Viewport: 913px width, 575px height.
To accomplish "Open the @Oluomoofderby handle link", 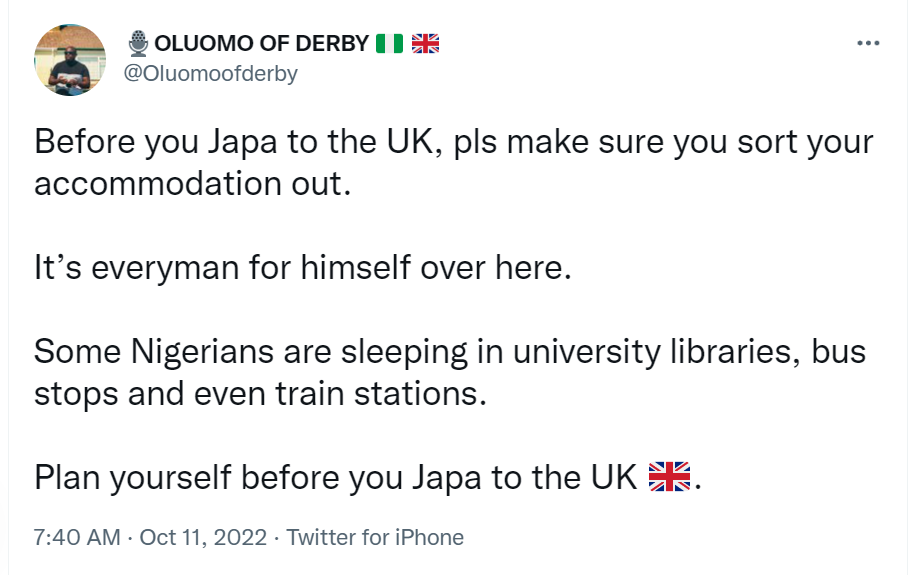I will tap(210, 74).
